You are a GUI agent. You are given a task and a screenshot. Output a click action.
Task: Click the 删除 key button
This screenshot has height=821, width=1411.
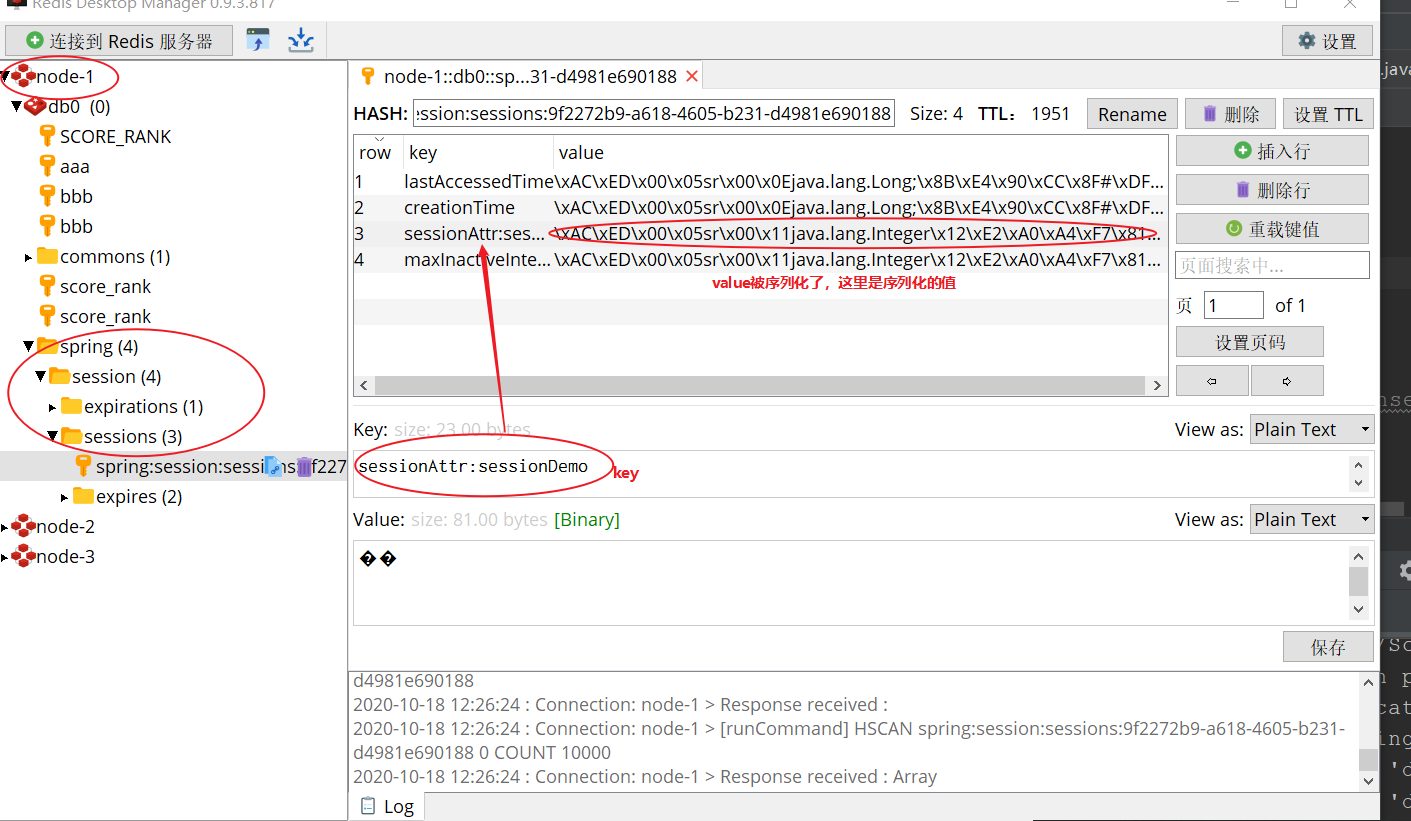tap(1230, 114)
